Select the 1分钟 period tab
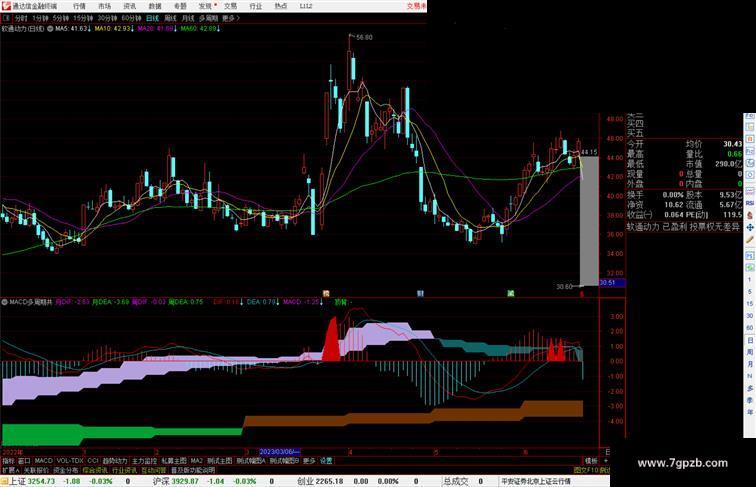This screenshot has height=487, width=756. coord(40,18)
